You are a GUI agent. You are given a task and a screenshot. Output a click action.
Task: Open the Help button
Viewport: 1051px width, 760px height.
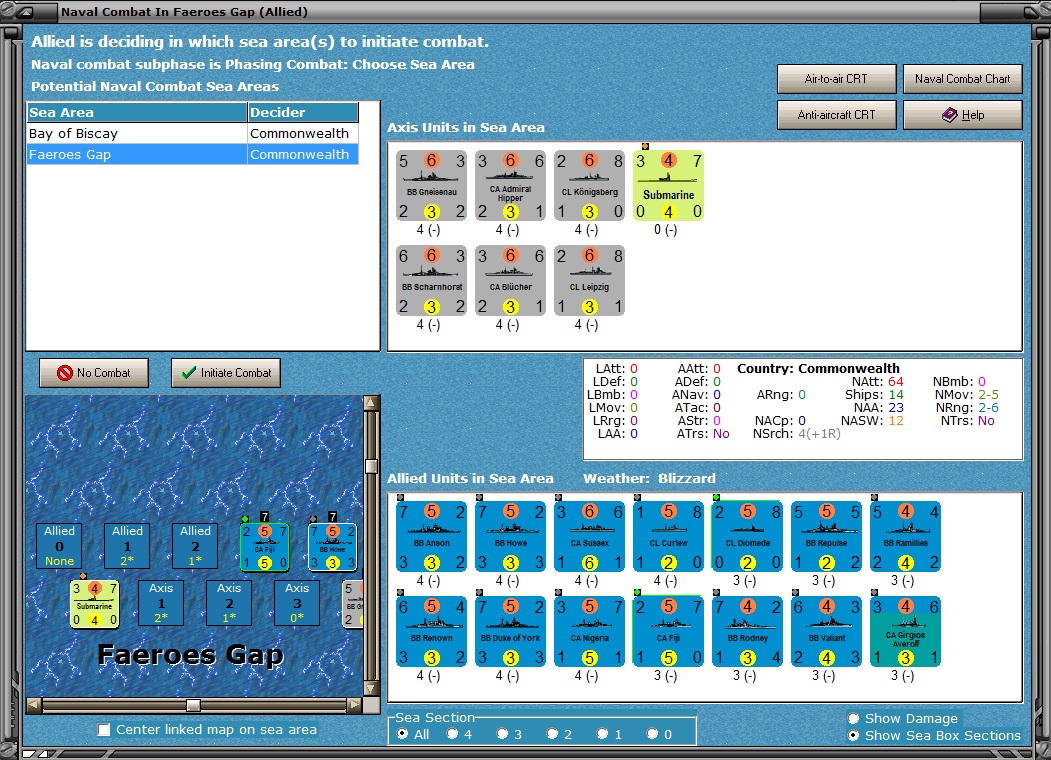click(x=963, y=115)
